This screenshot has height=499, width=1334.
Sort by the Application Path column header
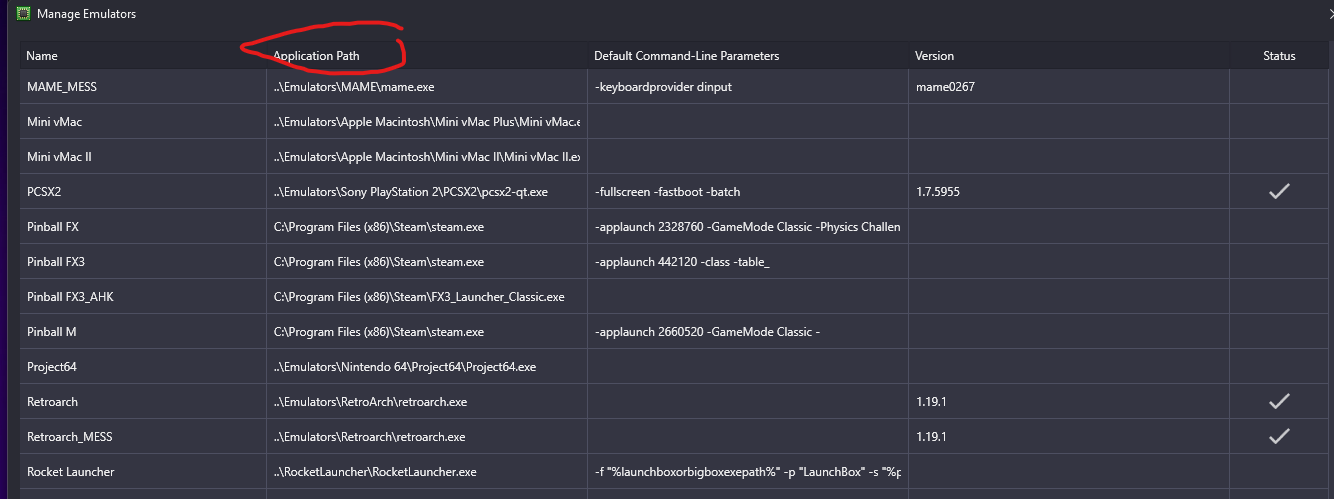(427, 56)
